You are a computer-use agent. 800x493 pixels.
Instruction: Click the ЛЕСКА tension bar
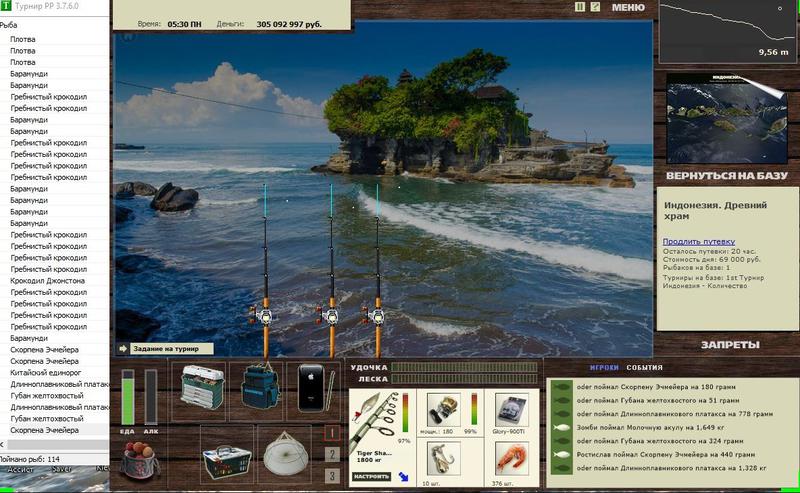[464, 379]
